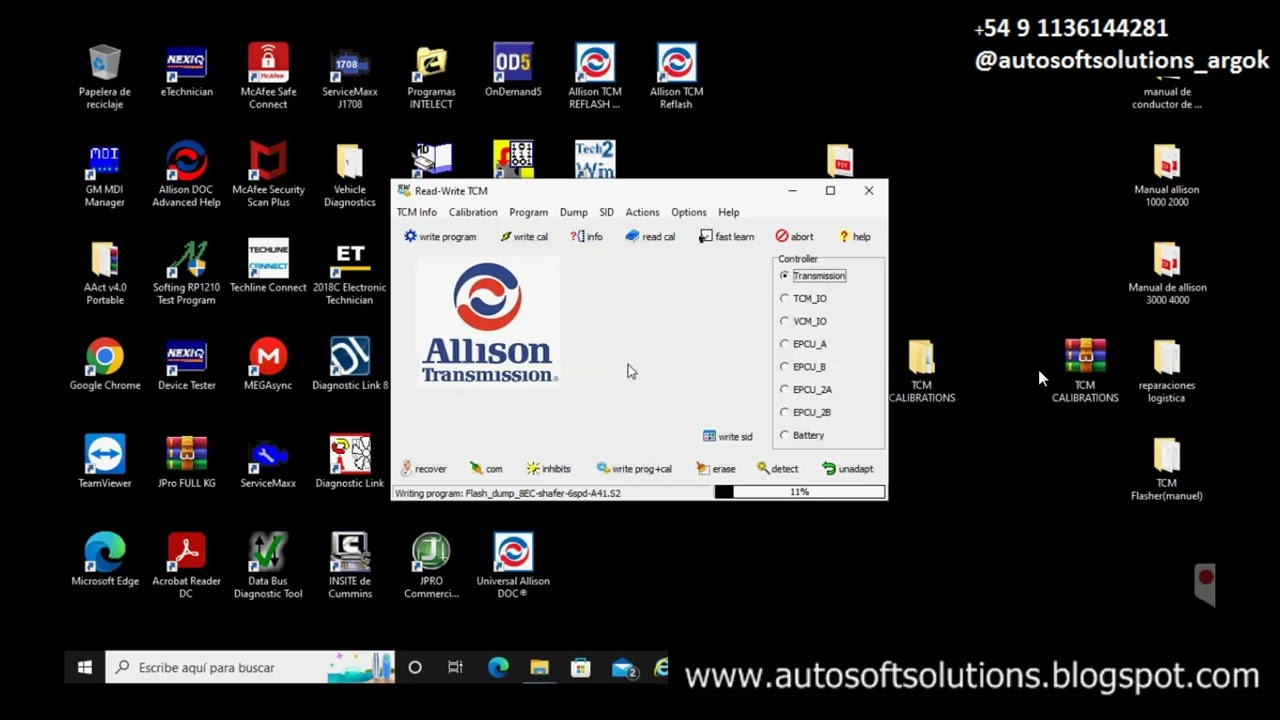Open the TCM Info menu
Screen dimensions: 1280x720
[416, 212]
